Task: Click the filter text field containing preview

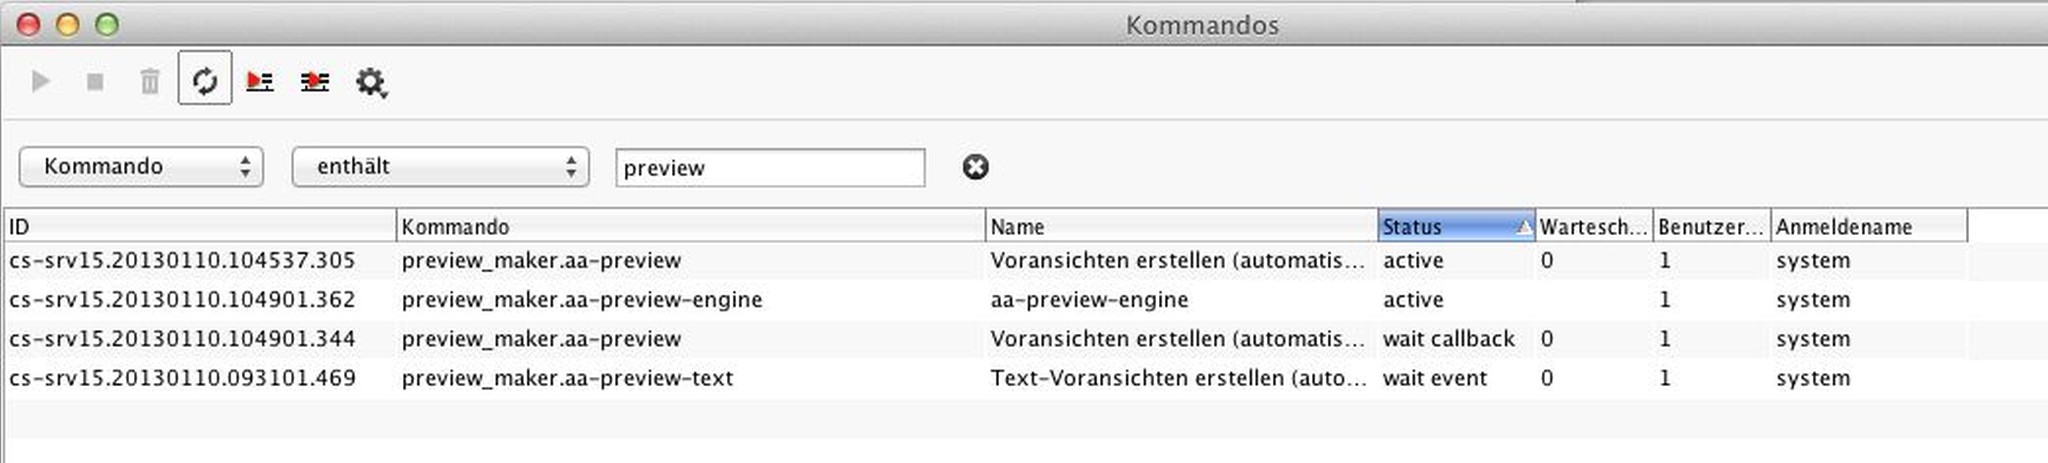Action: click(769, 168)
